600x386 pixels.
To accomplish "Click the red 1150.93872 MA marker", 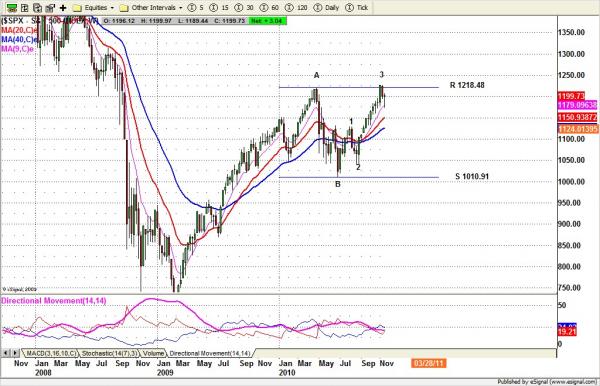I will pyautogui.click(x=577, y=117).
